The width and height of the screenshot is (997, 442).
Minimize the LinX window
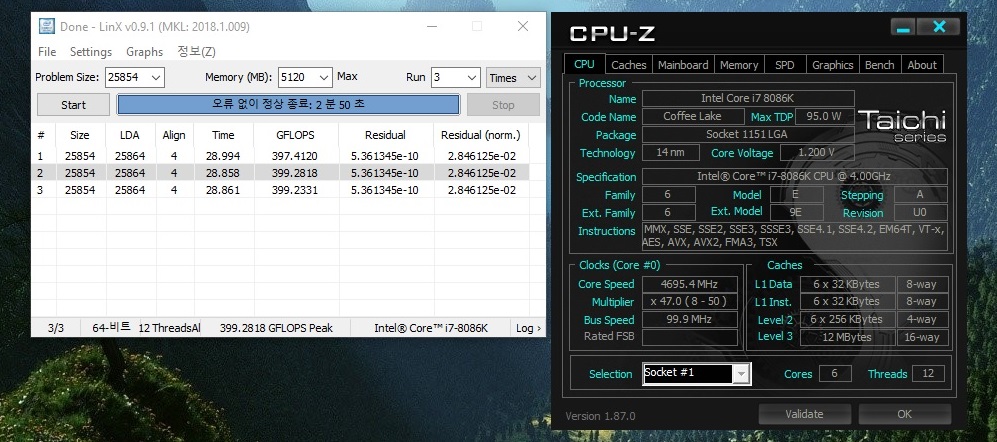tap(432, 26)
